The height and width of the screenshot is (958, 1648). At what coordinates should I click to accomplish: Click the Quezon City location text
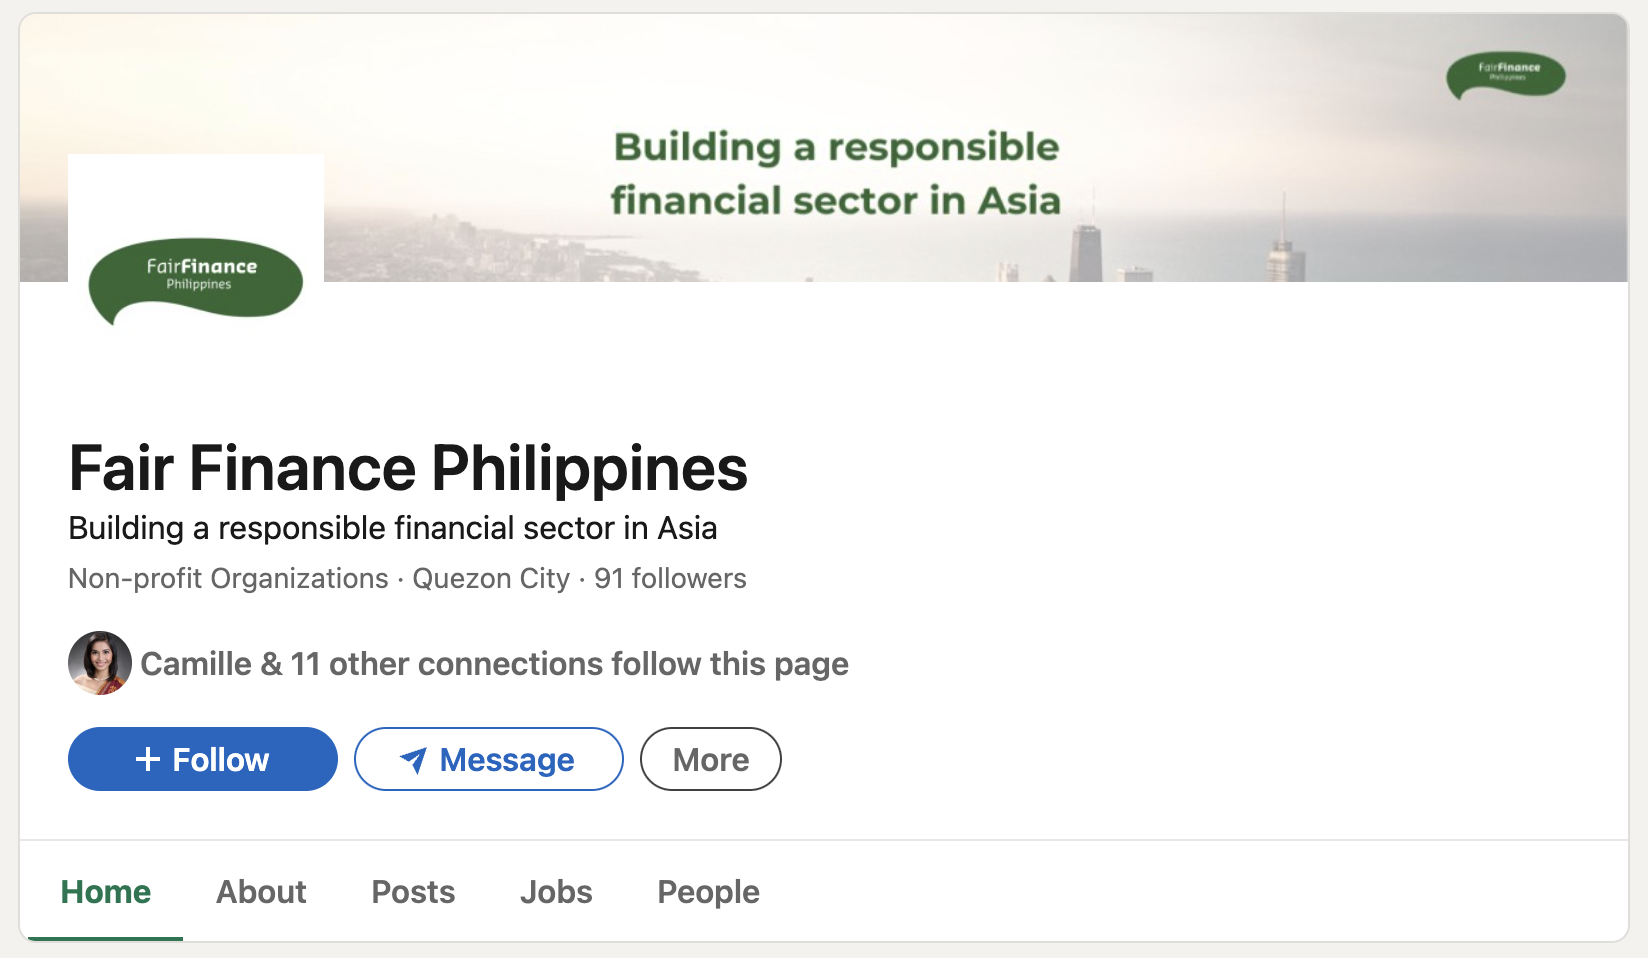click(491, 578)
